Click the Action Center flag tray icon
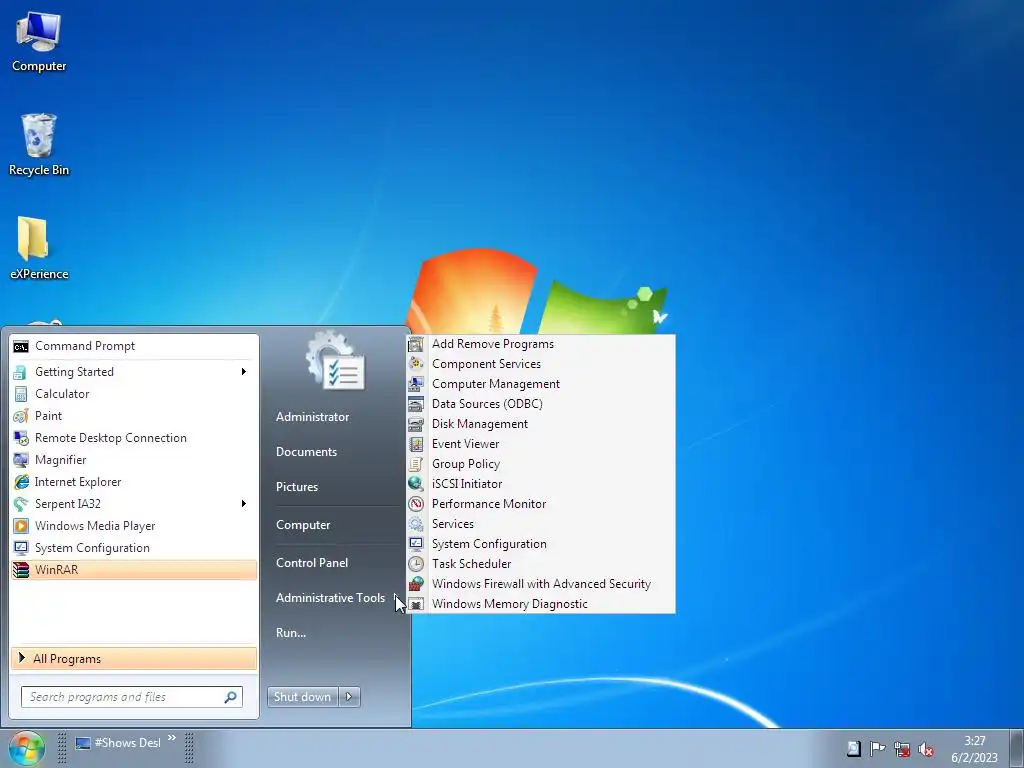Image resolution: width=1024 pixels, height=768 pixels. point(878,749)
